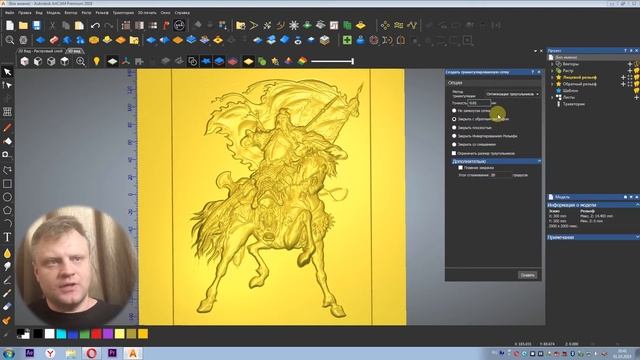This screenshot has height=360, width=640.
Task: Open the Траектории menu
Action: coord(123,13)
